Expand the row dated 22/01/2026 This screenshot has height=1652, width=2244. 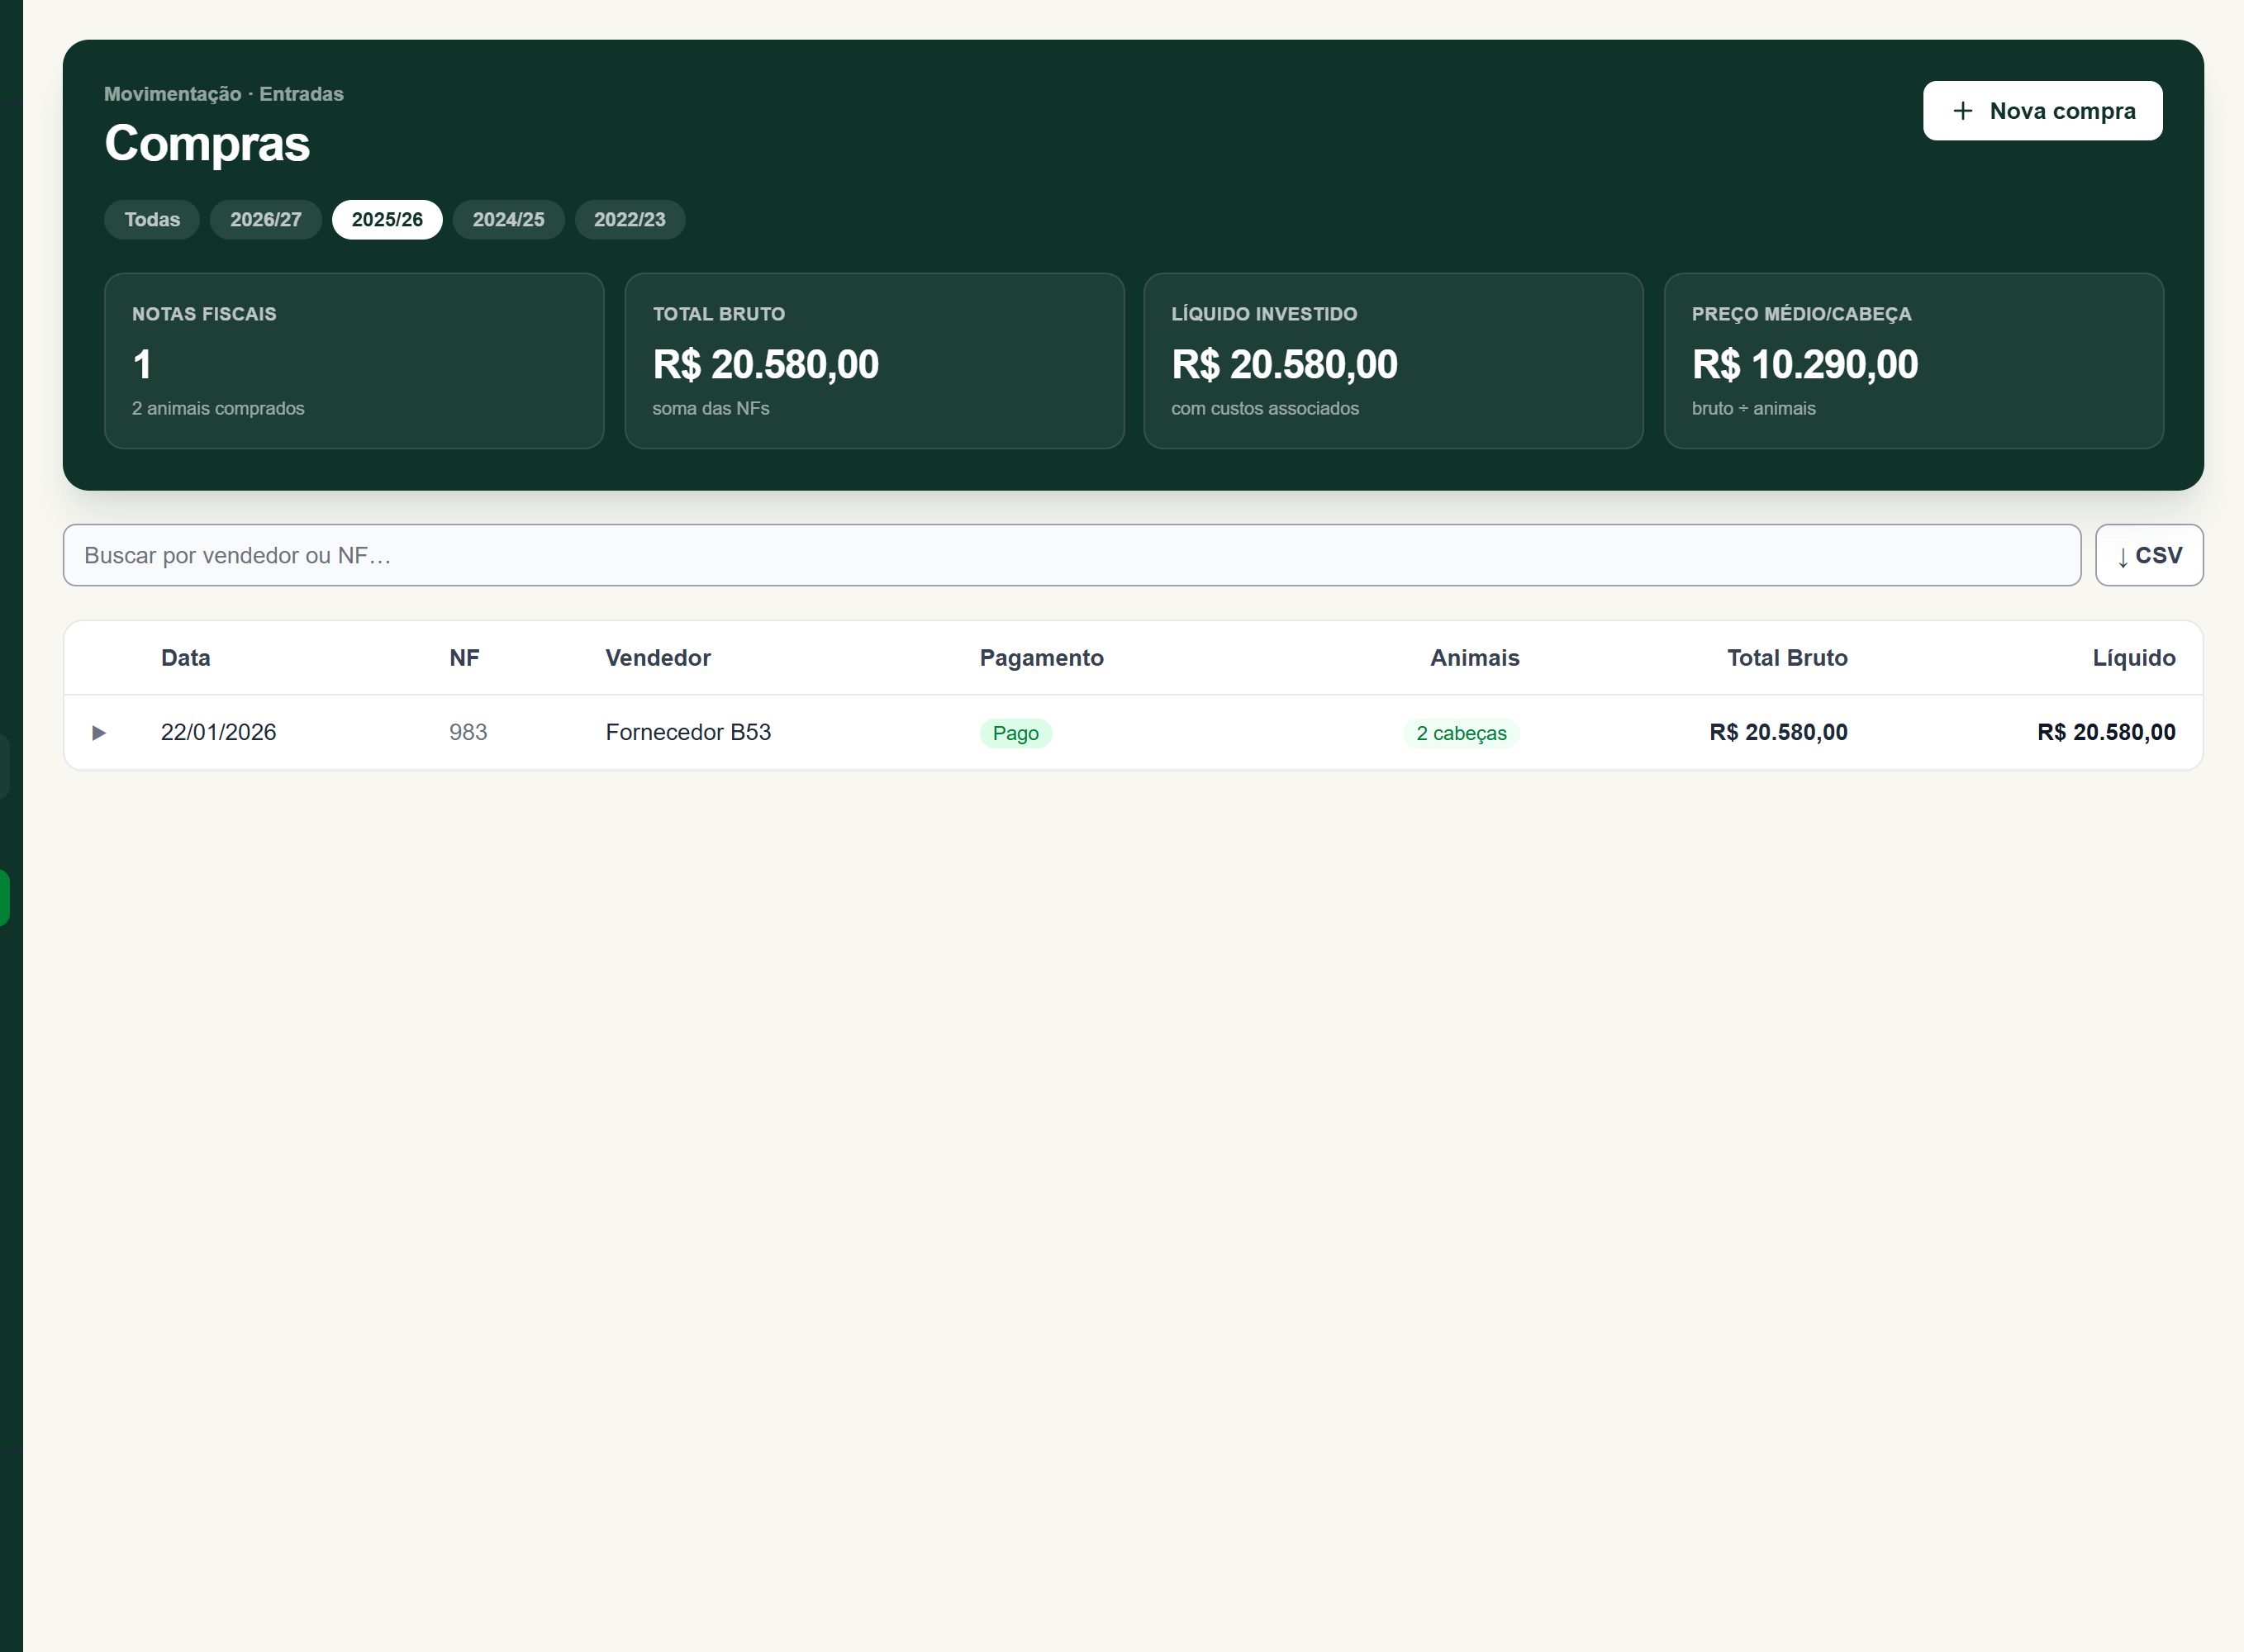tap(99, 733)
